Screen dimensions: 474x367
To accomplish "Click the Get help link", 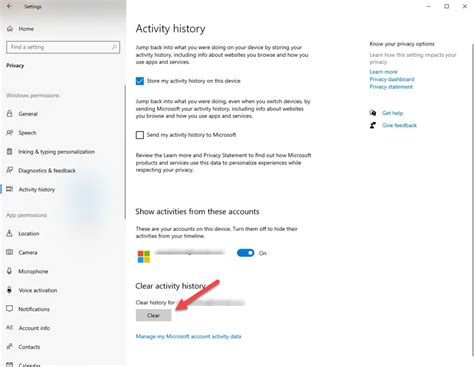I will [392, 113].
